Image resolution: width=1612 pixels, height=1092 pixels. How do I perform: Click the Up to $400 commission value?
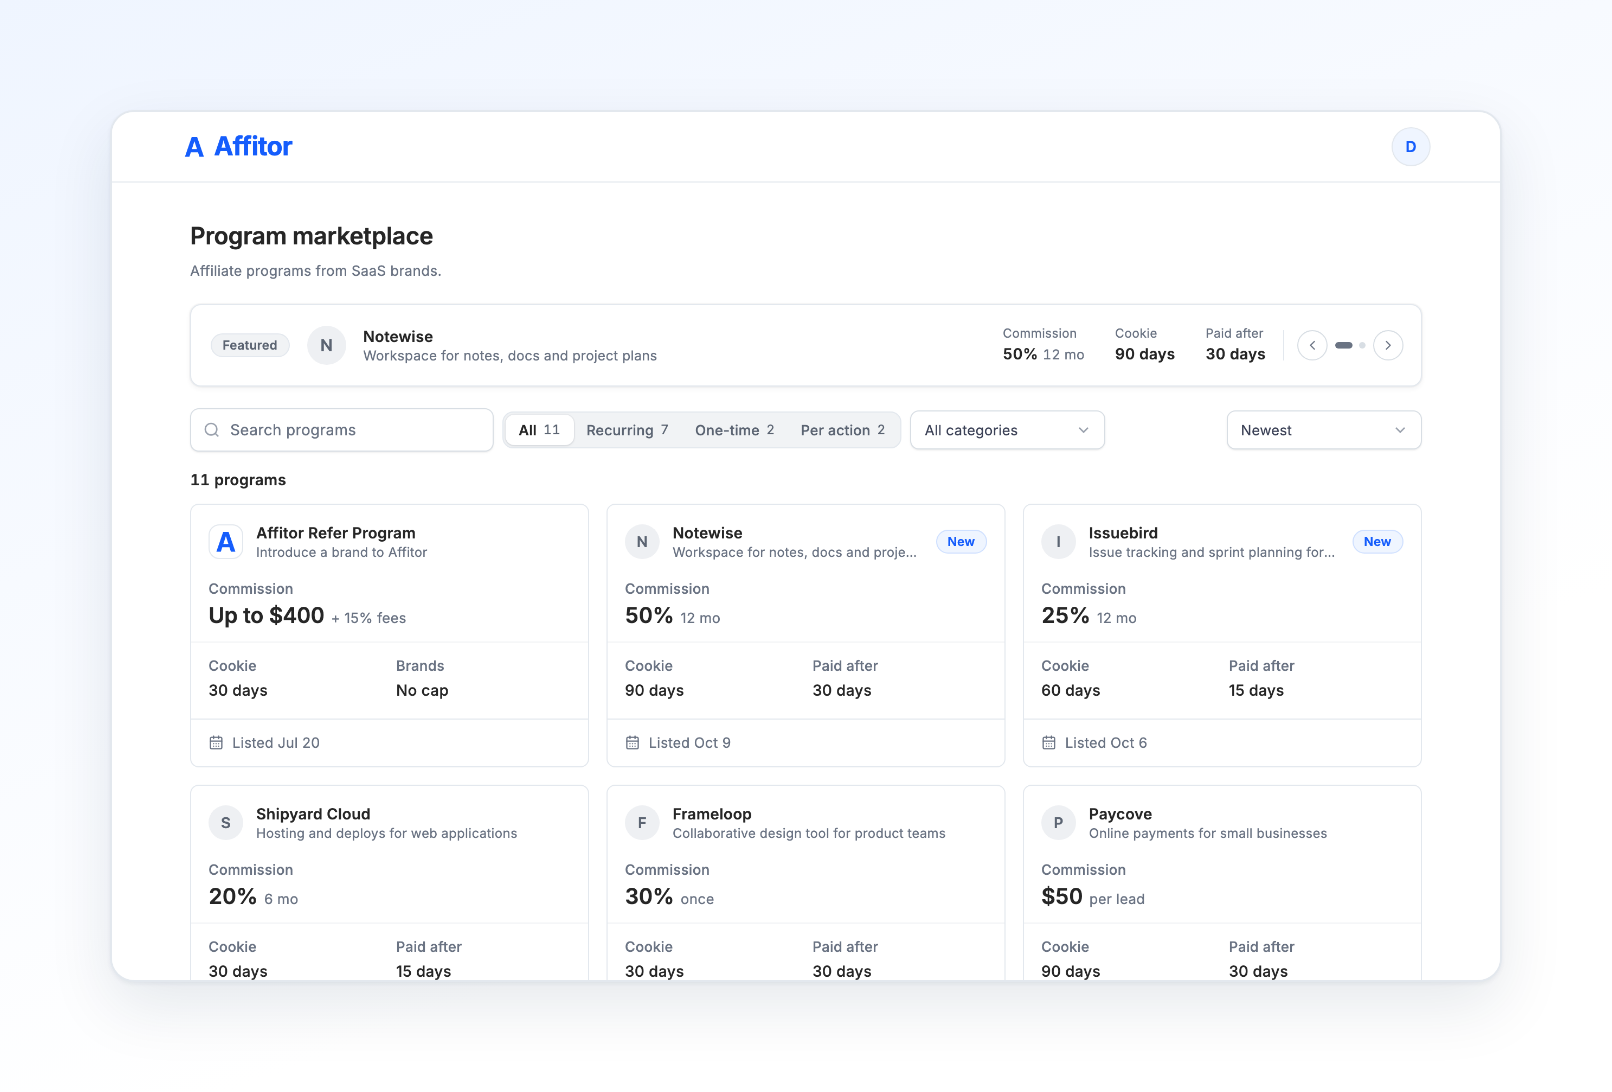click(266, 616)
